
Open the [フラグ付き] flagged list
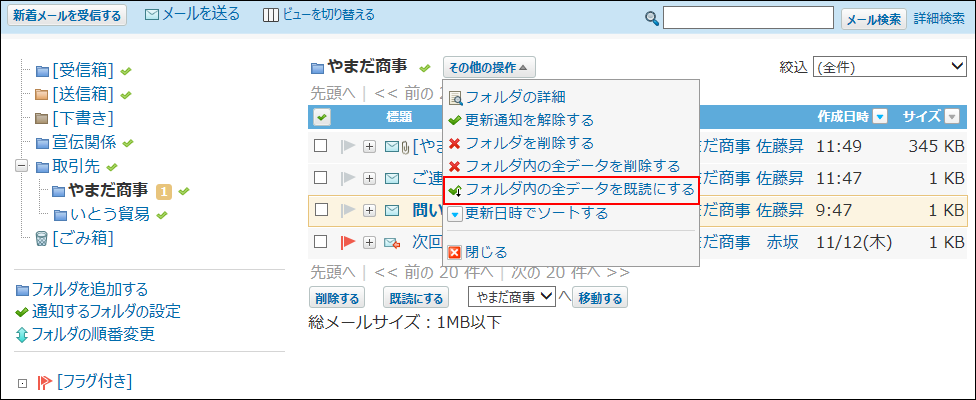click(94, 381)
